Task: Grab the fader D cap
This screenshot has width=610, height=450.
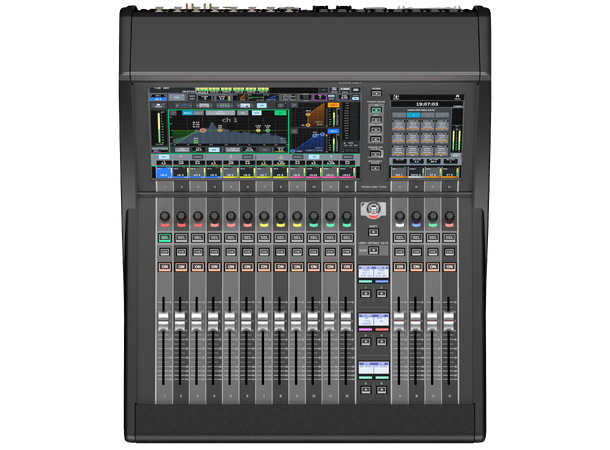Action: (448, 321)
